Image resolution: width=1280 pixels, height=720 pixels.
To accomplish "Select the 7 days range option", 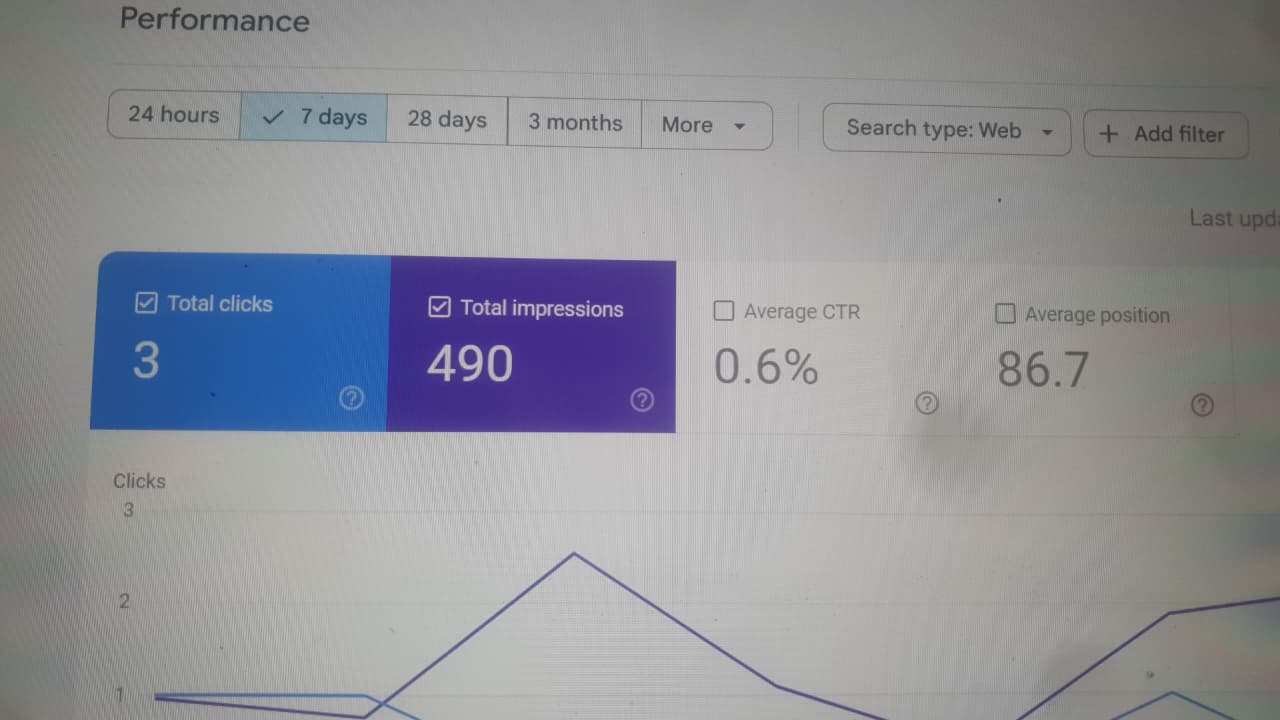I will pos(314,117).
